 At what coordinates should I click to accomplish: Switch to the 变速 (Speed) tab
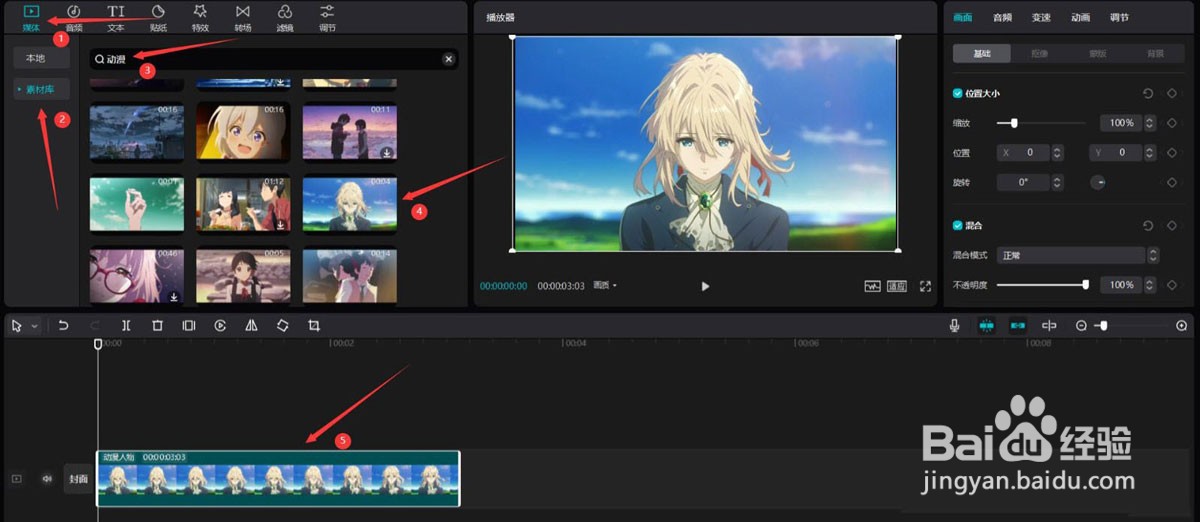1041,17
